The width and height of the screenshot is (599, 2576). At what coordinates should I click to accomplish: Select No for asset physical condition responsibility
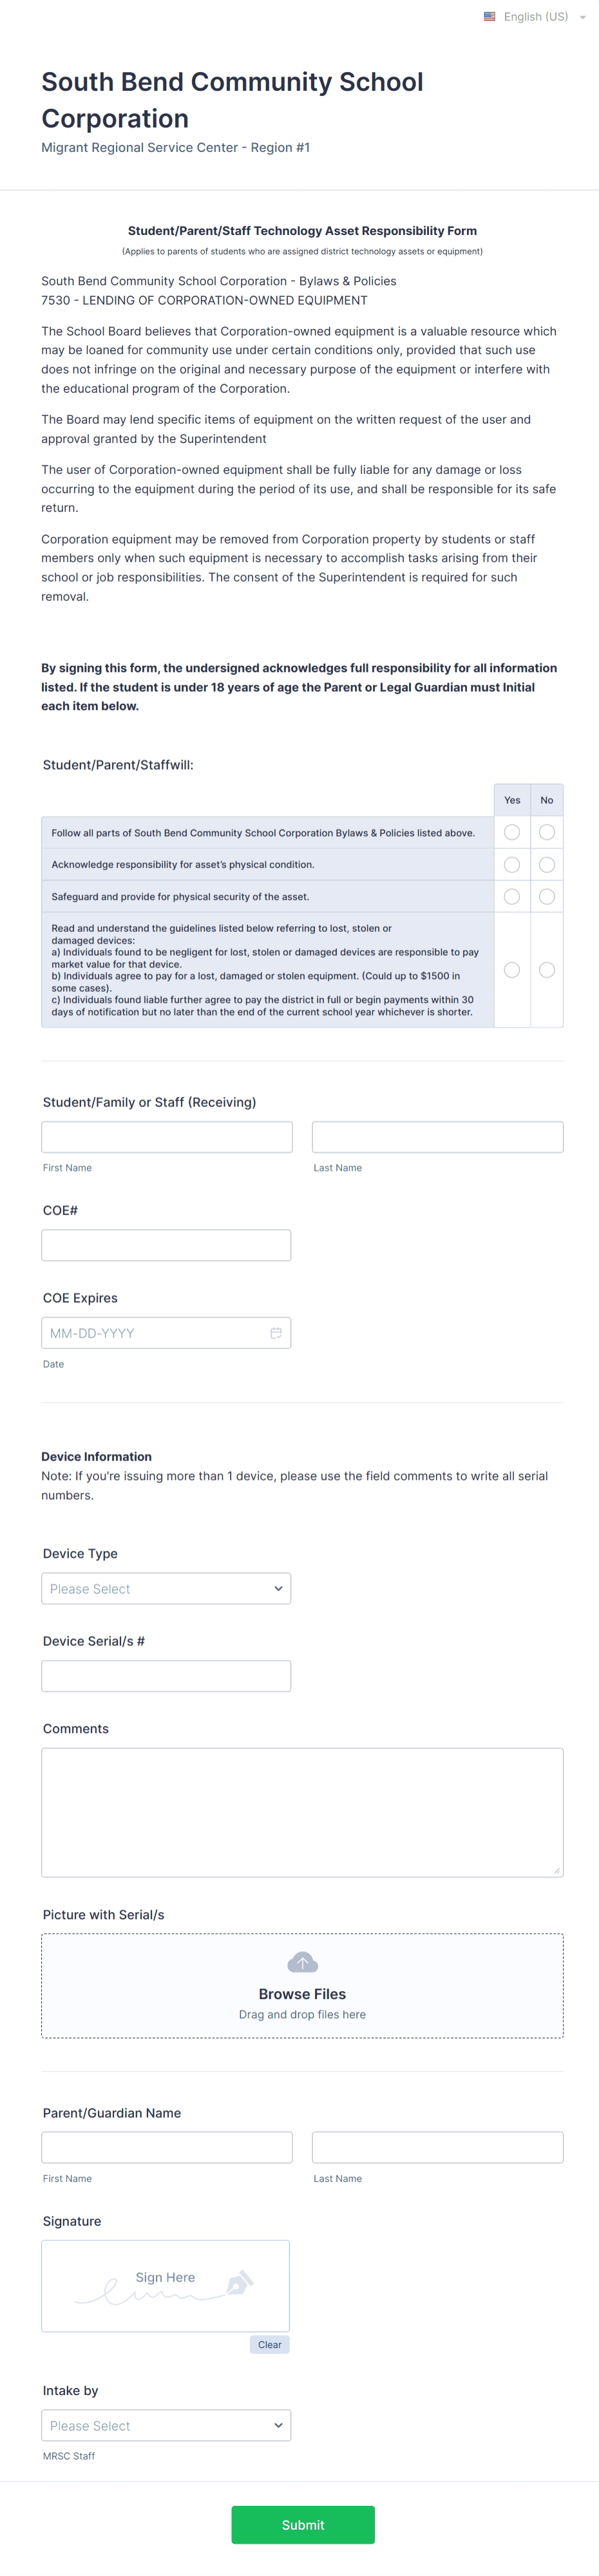click(x=547, y=864)
